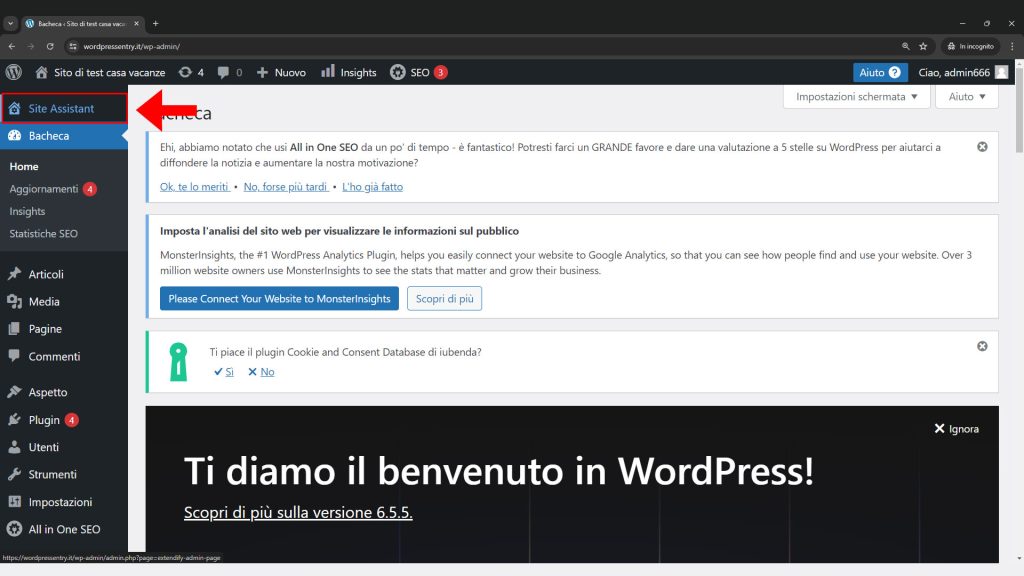The image size is (1024, 576).
Task: Open the Nuovo admin bar menu
Action: point(281,72)
